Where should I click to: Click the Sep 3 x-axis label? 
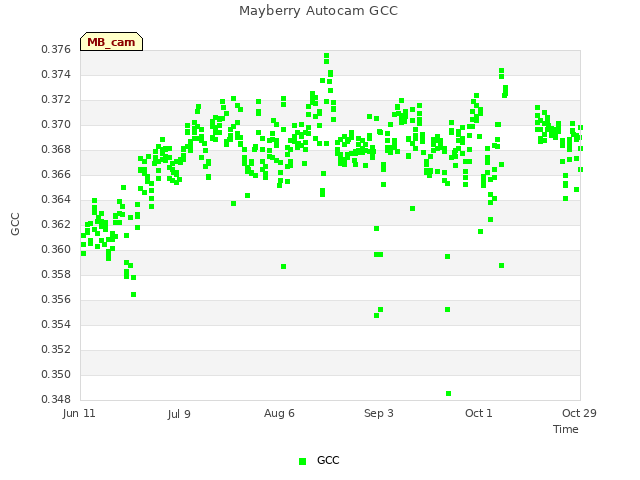[x=379, y=413]
